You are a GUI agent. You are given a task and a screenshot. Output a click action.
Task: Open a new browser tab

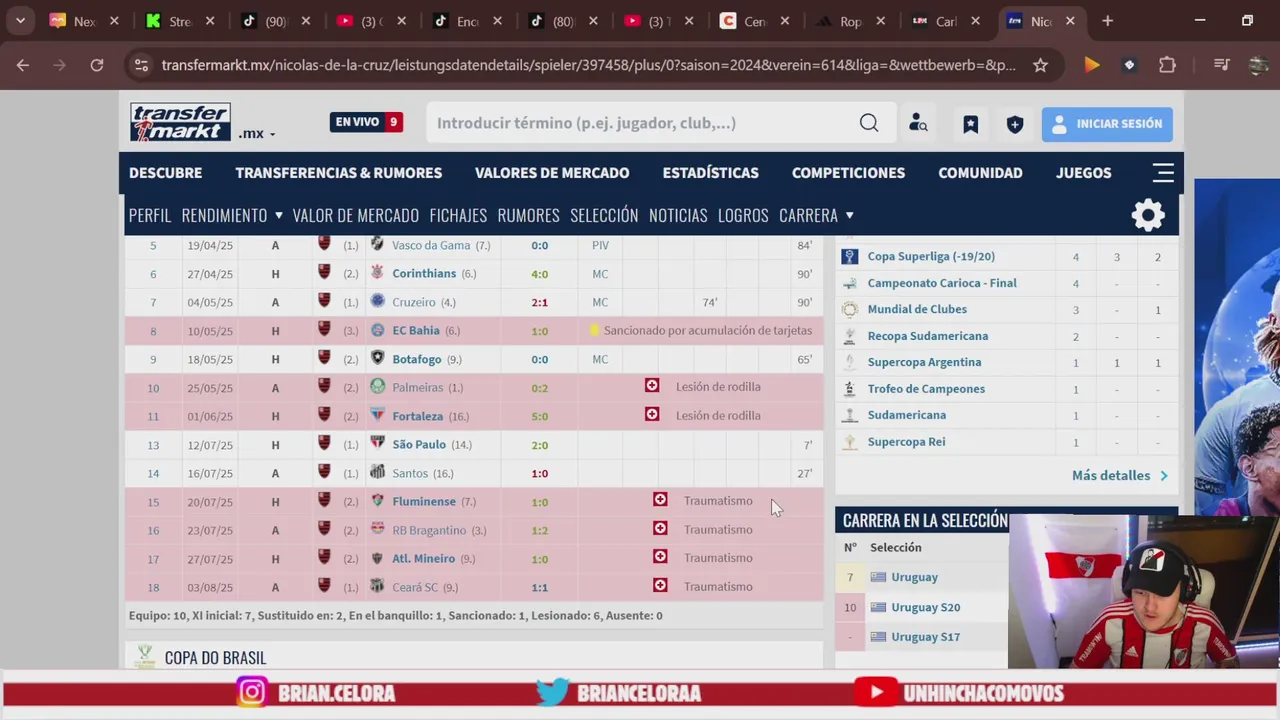(1107, 21)
